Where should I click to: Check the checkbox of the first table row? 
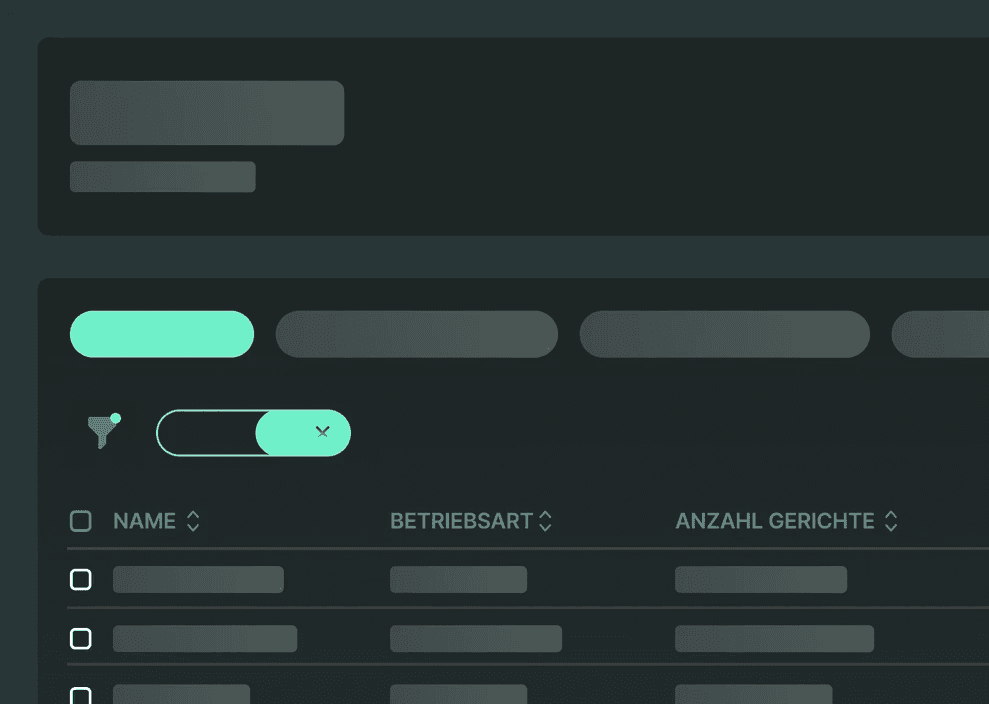pos(81,579)
